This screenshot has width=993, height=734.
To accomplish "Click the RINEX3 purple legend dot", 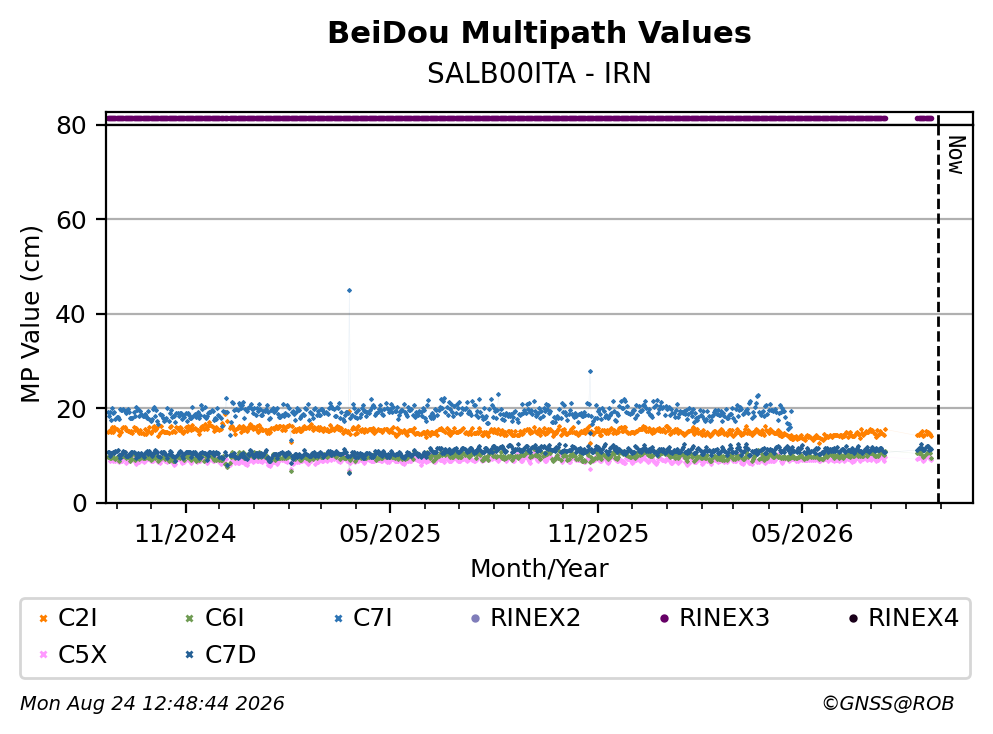I will click(664, 619).
